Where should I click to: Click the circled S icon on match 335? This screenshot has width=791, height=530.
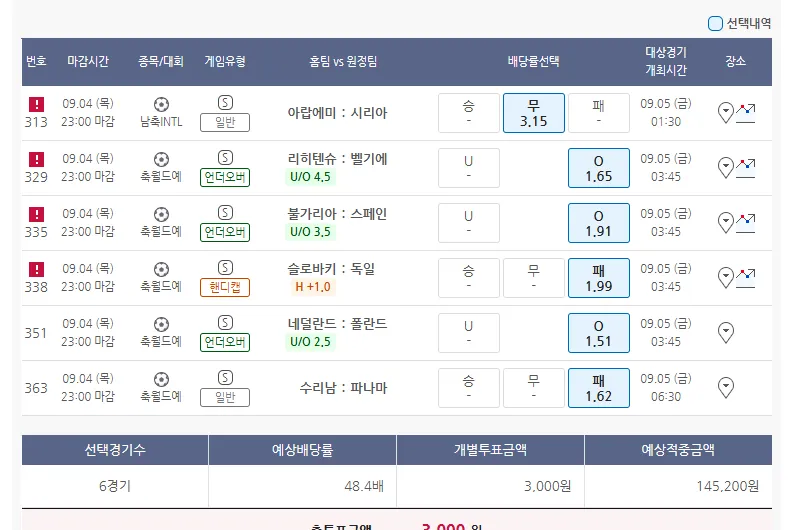[225, 212]
